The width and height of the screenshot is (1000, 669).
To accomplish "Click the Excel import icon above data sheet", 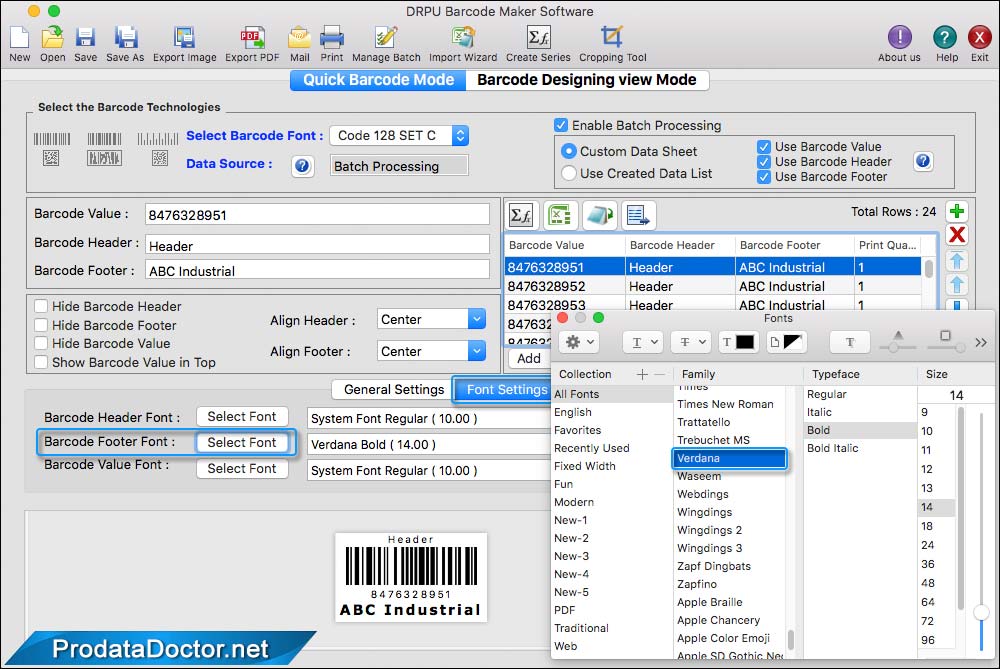I will pyautogui.click(x=561, y=216).
